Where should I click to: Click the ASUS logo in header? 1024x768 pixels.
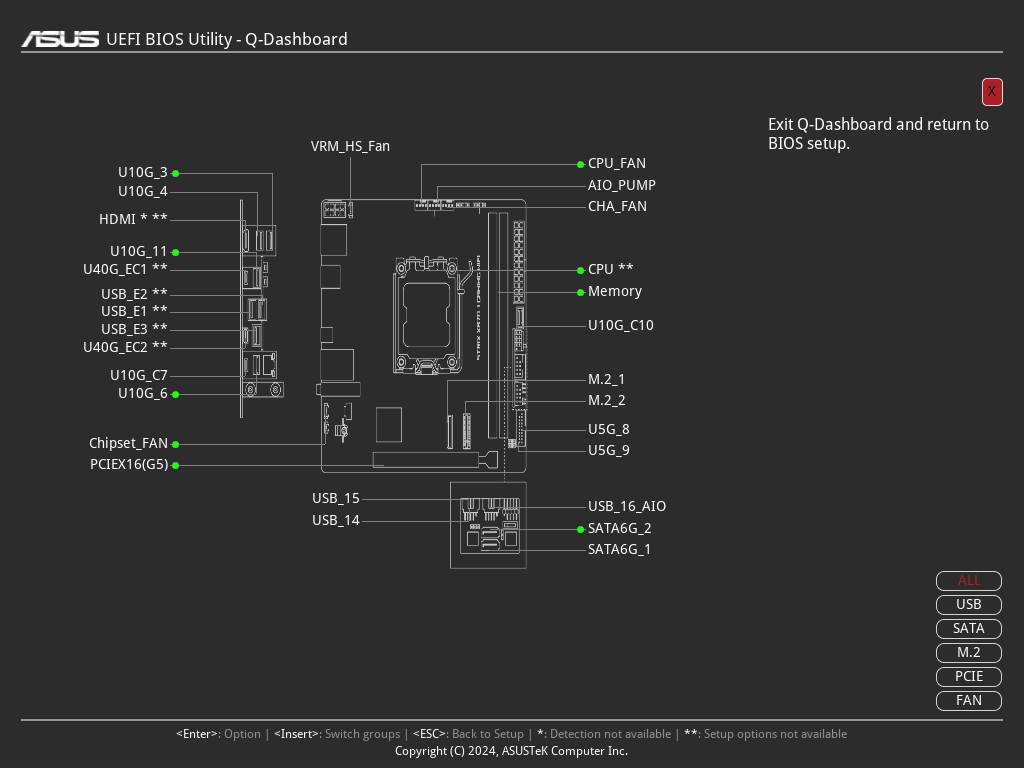click(x=60, y=39)
